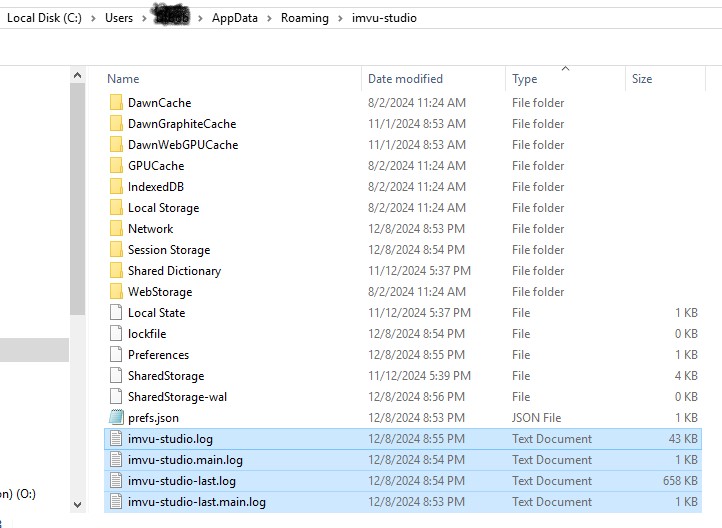Expand the chevron after Local Disk (C:)
Screen dimensions: 722x528
(x=93, y=18)
